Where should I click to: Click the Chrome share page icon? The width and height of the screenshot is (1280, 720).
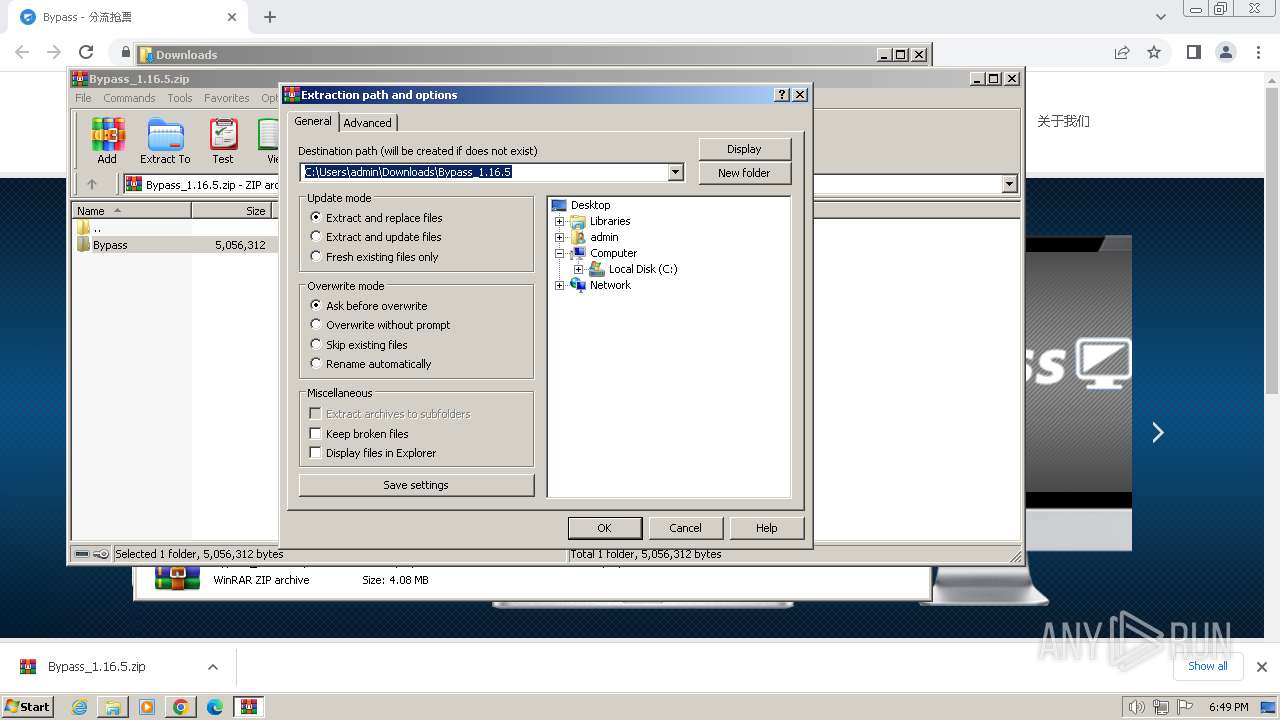[1122, 52]
